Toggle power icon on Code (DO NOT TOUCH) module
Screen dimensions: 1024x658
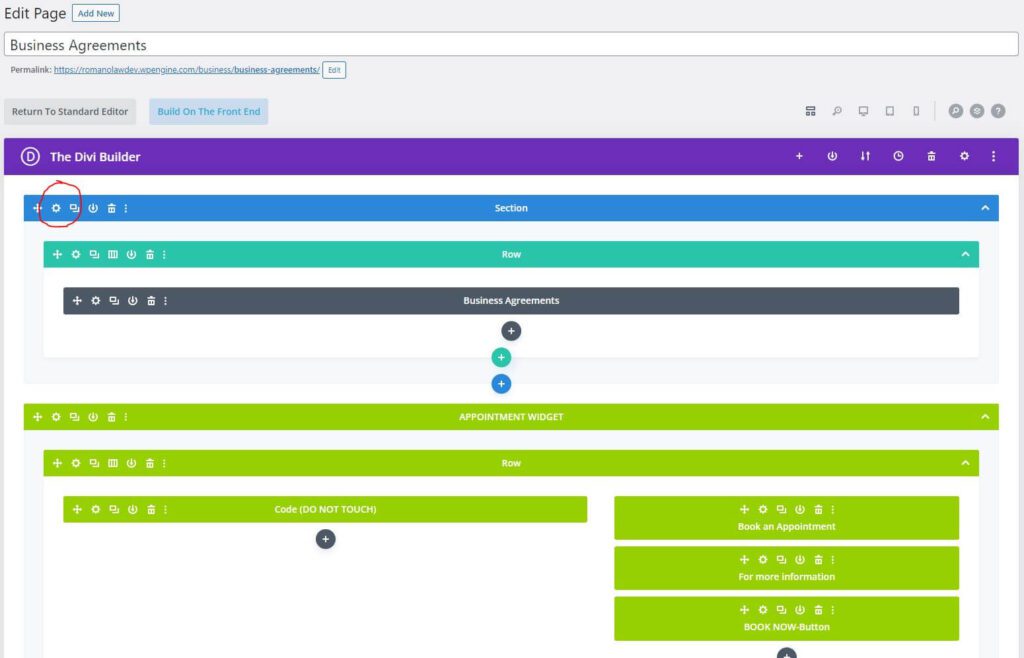coord(133,510)
